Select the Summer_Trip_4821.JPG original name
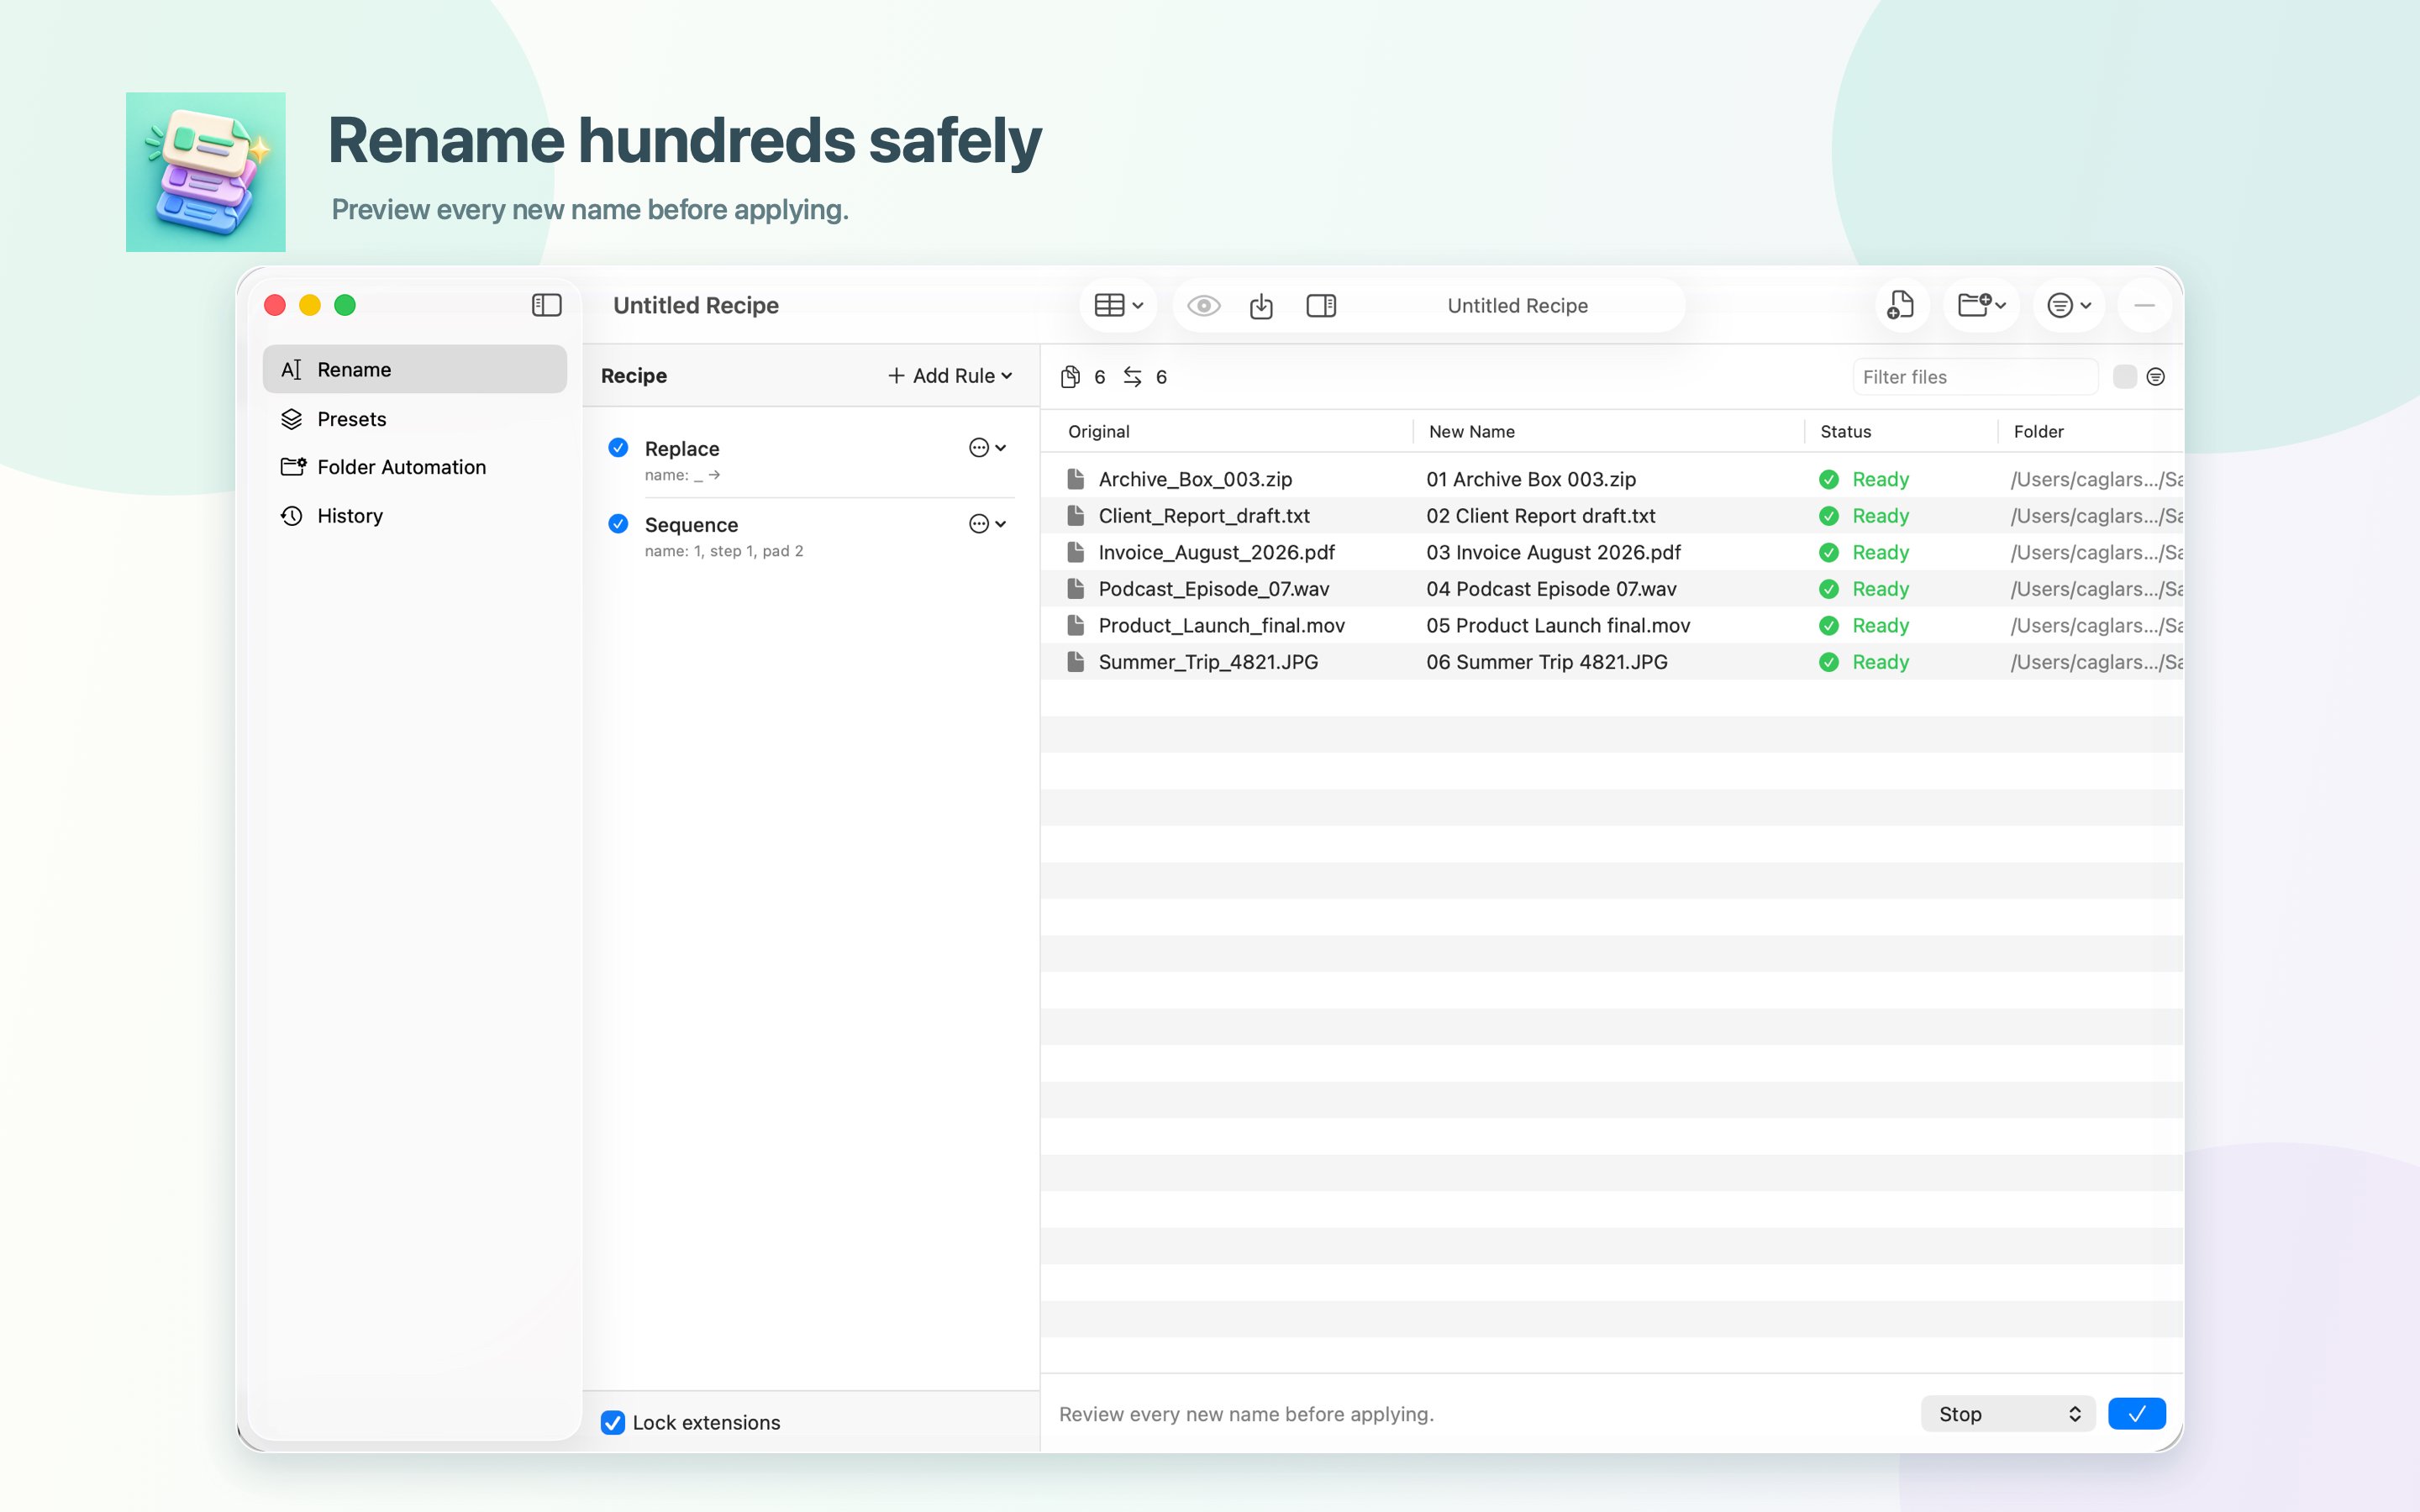This screenshot has width=2420, height=1512. (1208, 662)
